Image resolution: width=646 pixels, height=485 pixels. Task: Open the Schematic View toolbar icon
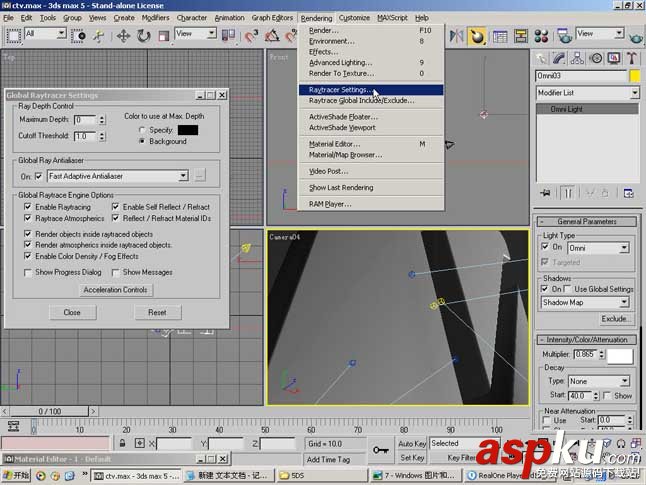point(521,36)
